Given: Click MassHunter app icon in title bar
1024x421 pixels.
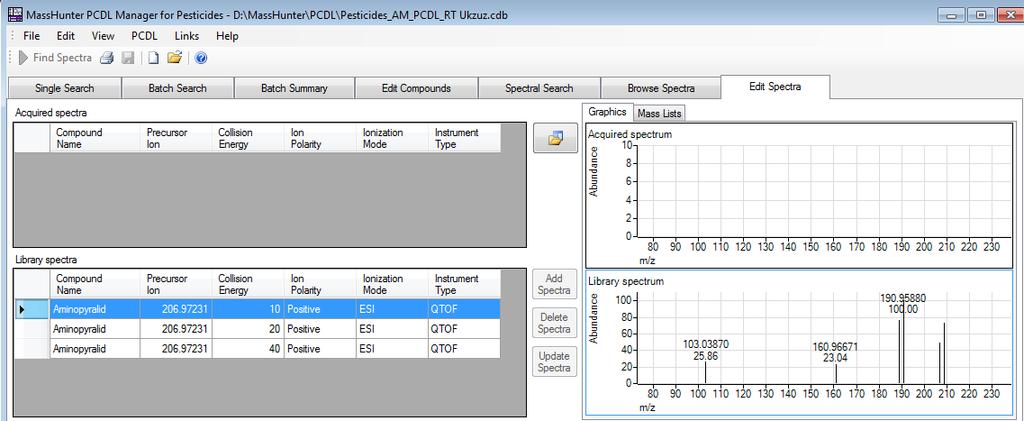Looking at the screenshot, I should [x=15, y=15].
